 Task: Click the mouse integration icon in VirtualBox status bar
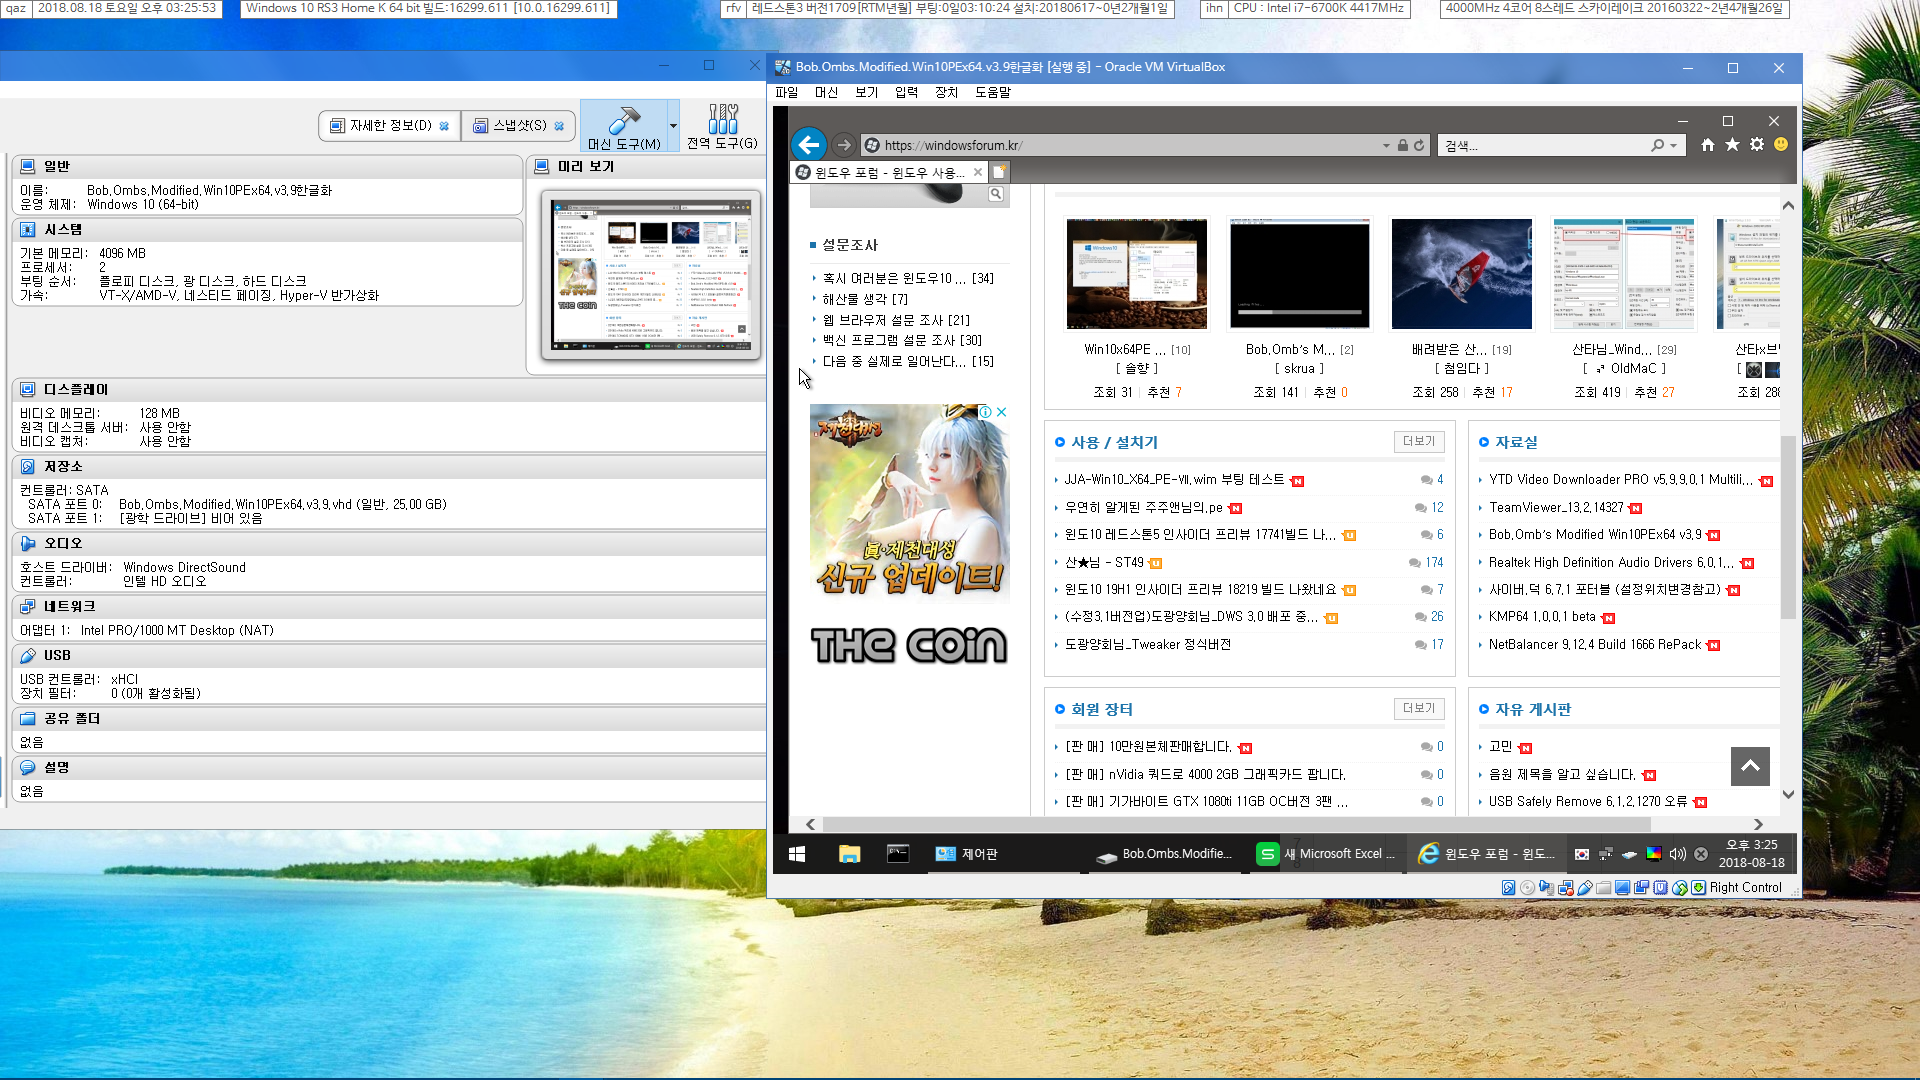pos(1680,887)
